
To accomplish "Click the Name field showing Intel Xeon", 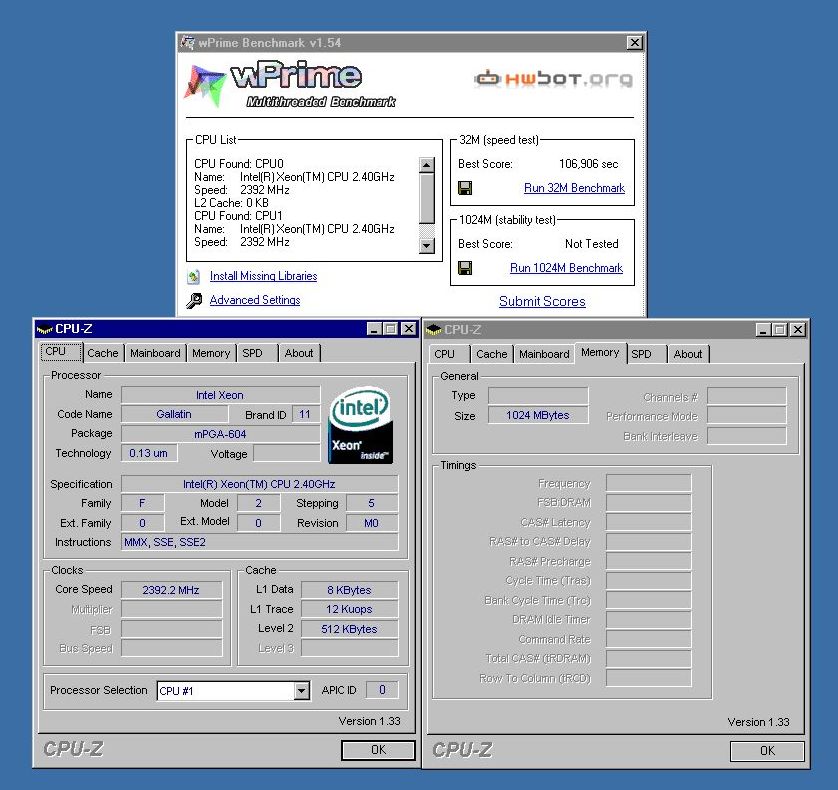I will click(220, 395).
